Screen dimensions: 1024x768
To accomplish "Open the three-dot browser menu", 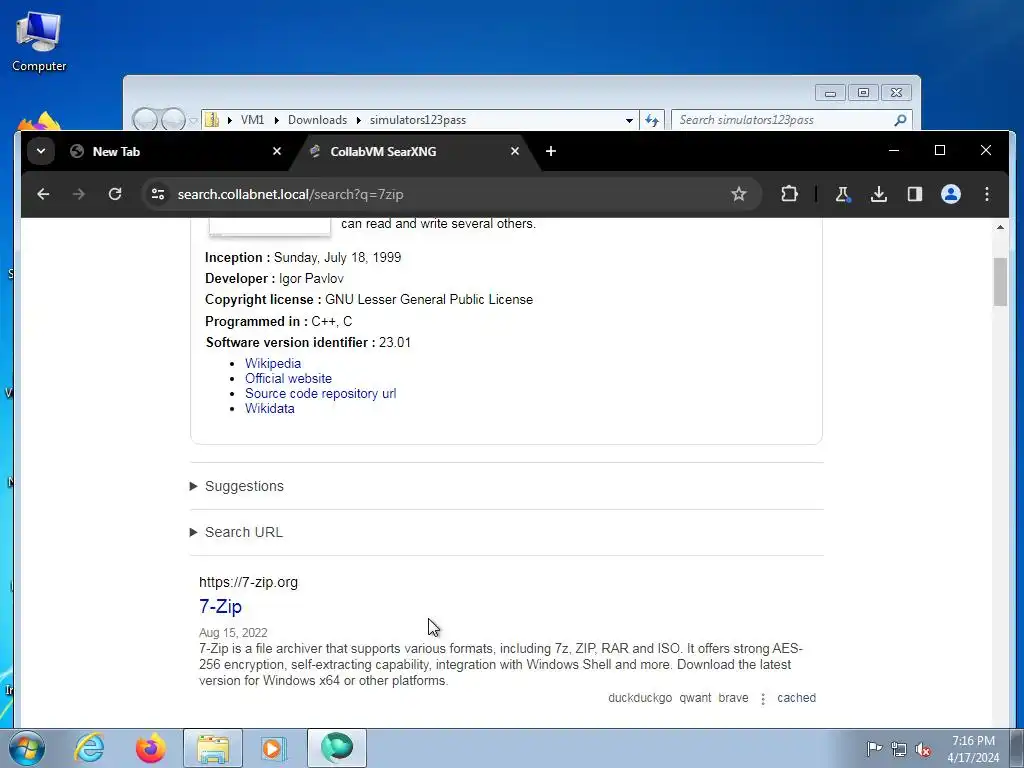I will tap(987, 194).
